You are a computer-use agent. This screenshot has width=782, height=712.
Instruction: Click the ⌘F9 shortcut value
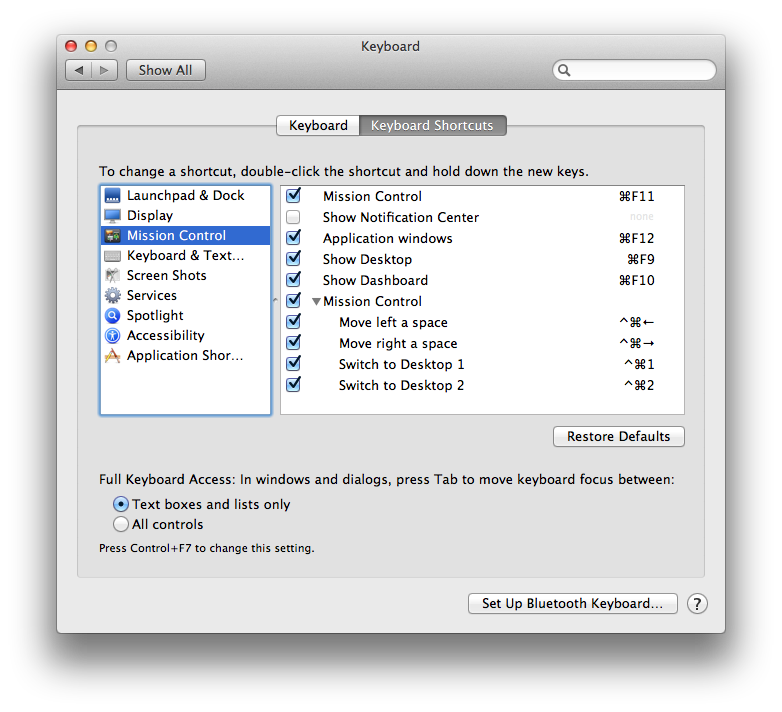(x=640, y=259)
